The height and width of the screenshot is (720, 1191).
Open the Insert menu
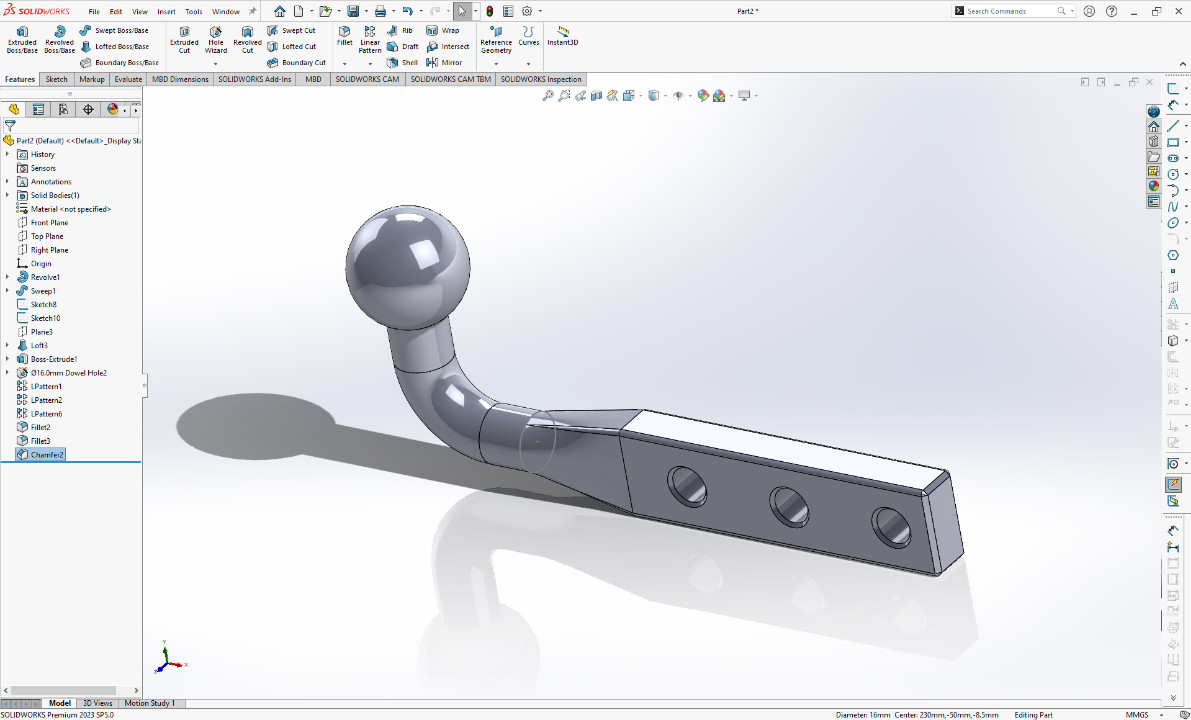click(x=166, y=11)
